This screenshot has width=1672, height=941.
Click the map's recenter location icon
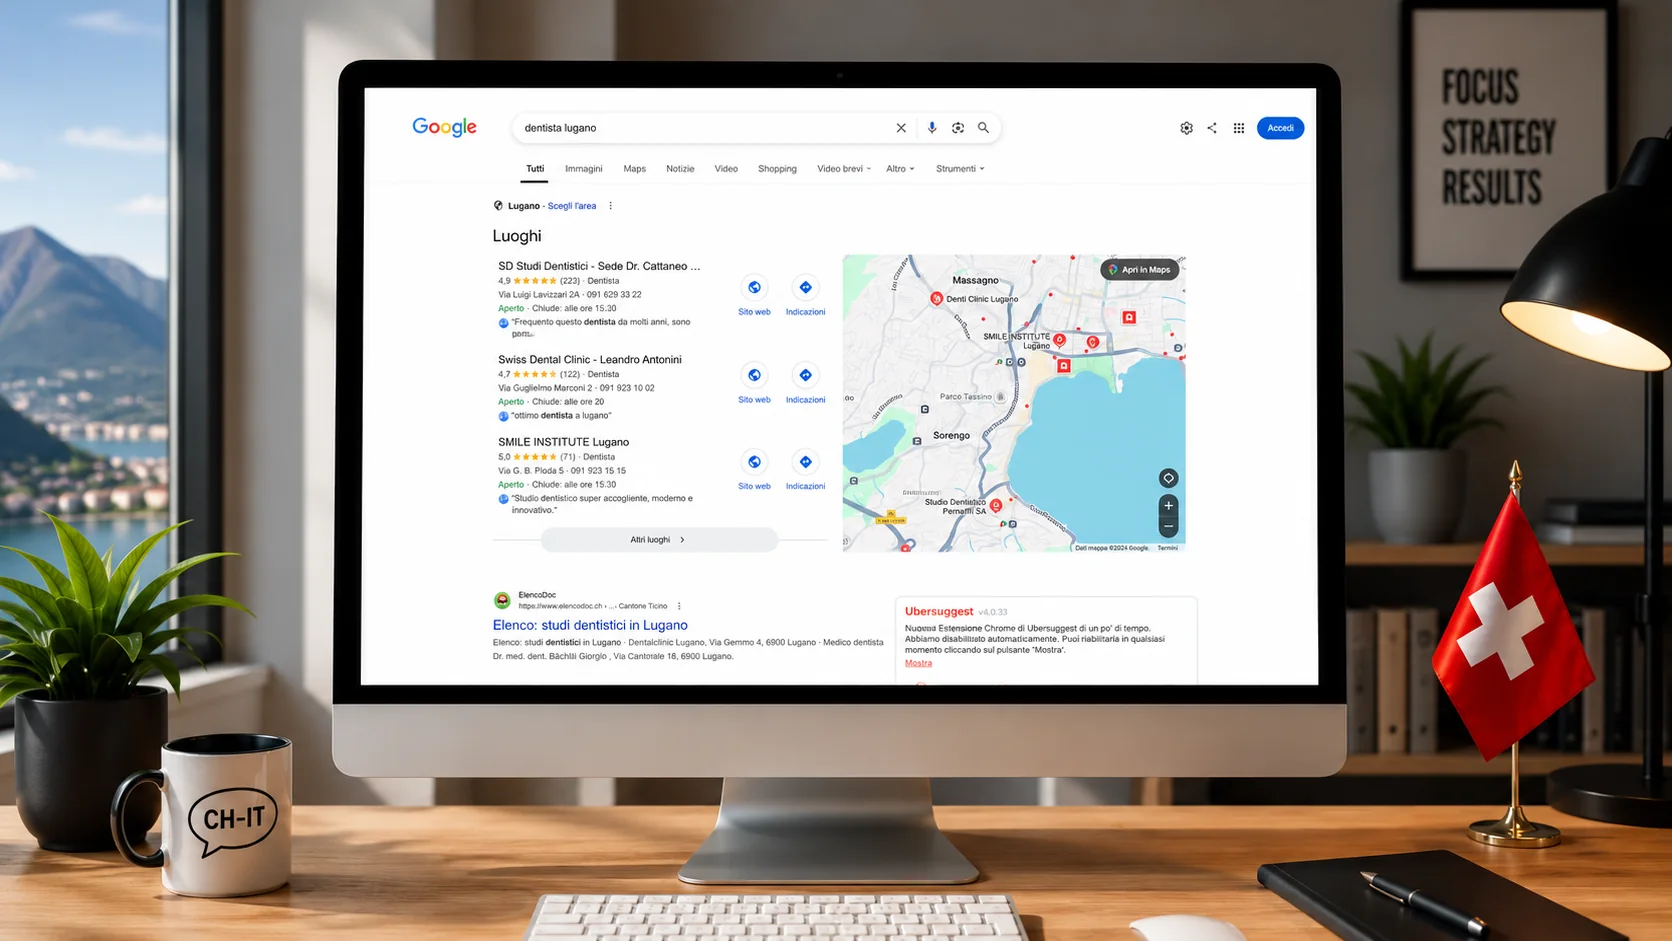click(1168, 478)
